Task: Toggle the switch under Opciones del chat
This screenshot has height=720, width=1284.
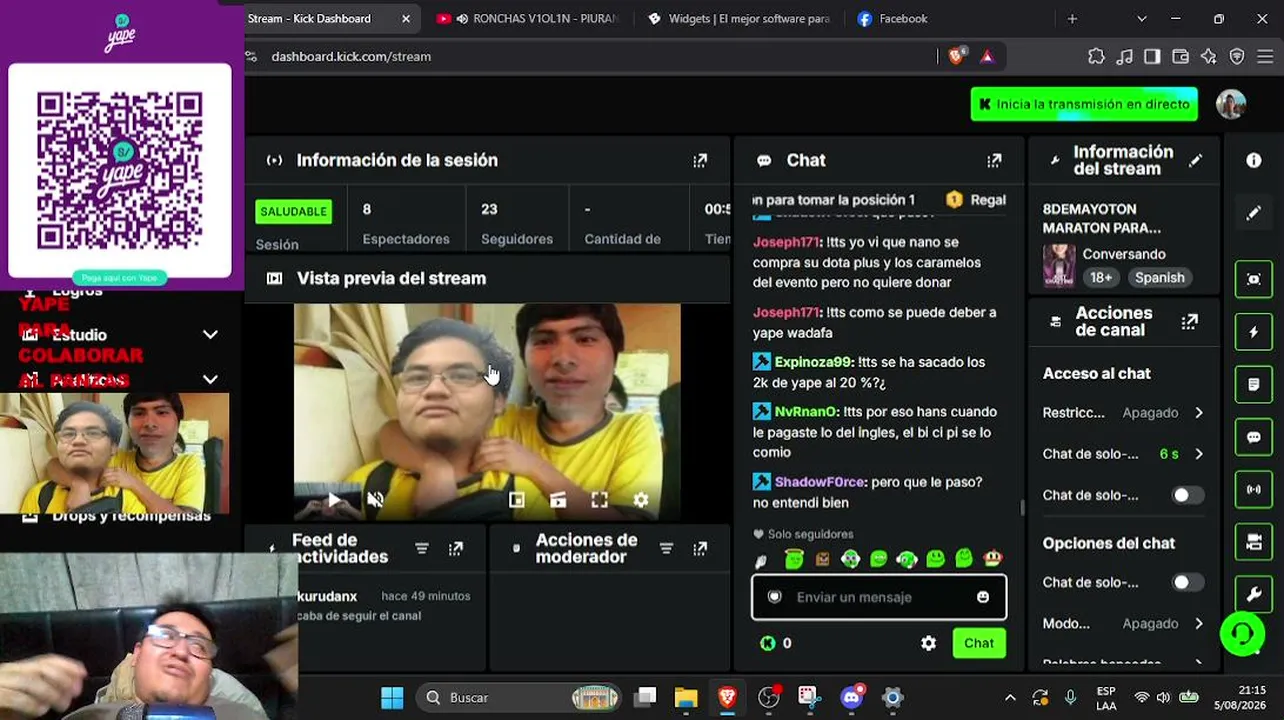Action: point(1187,582)
